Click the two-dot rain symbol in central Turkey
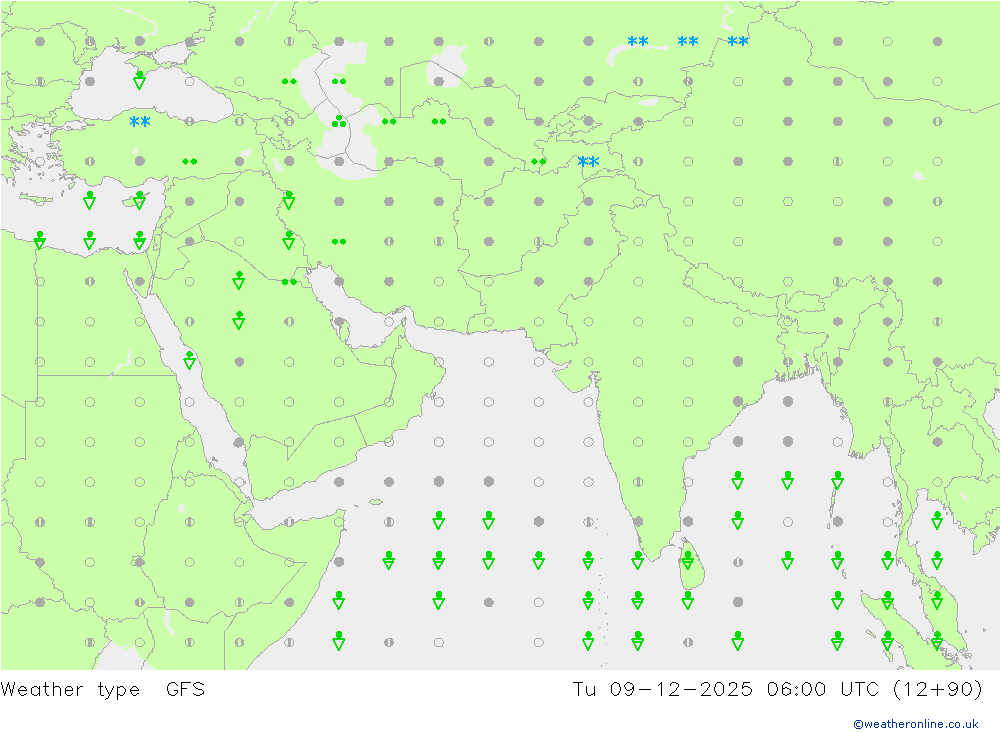1000x733 pixels. pyautogui.click(x=189, y=161)
